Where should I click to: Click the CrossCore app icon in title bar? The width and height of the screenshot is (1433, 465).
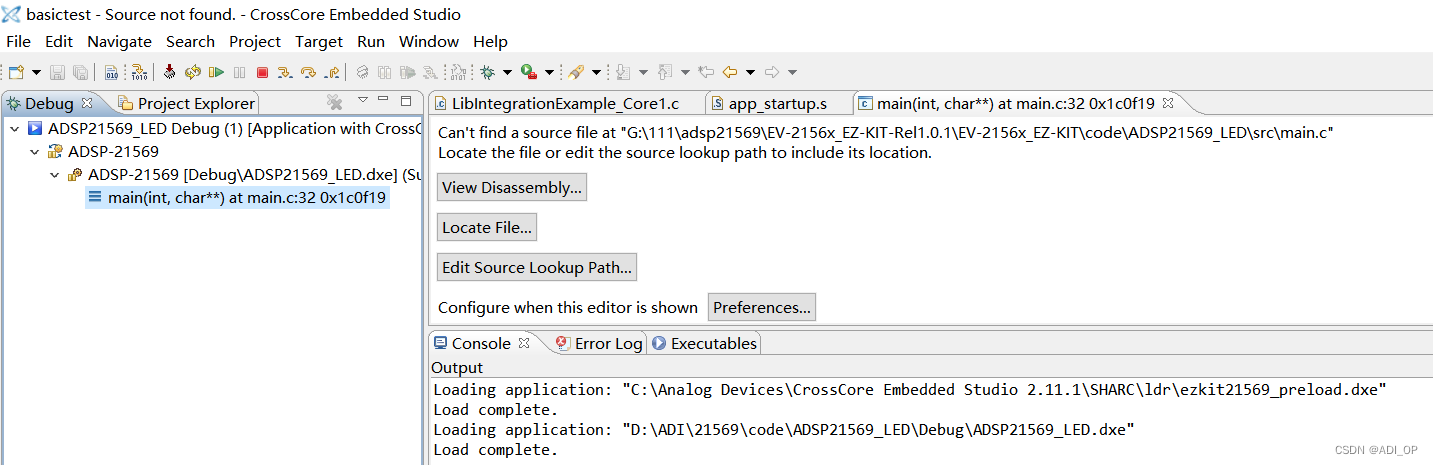11,14
